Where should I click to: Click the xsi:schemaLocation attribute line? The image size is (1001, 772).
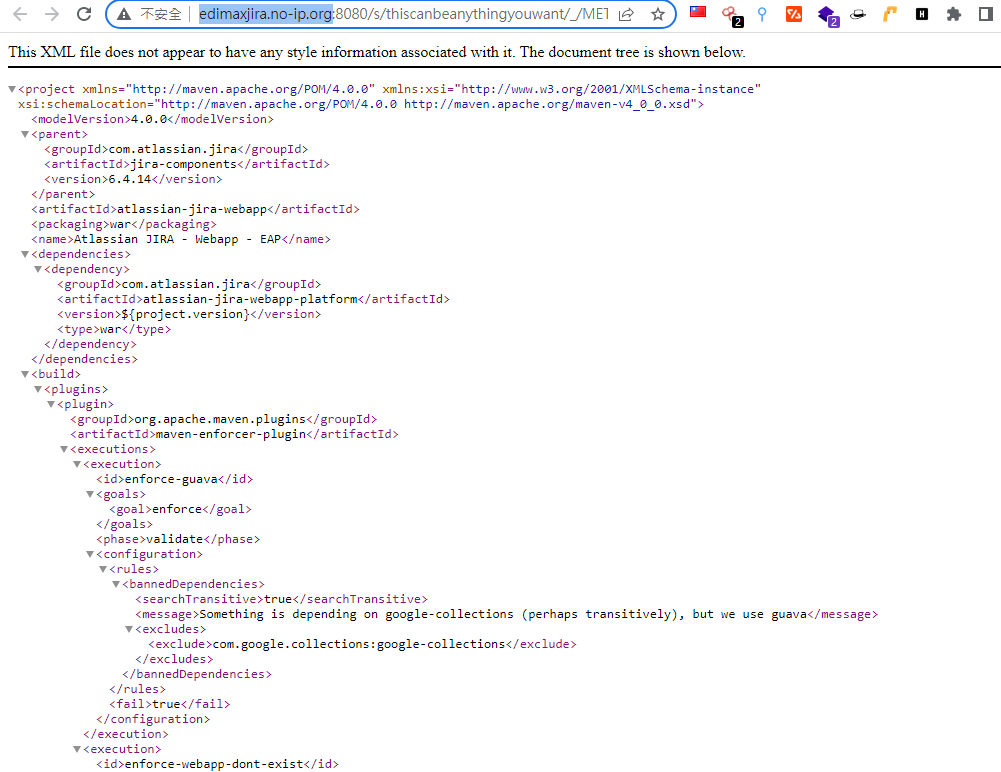pyautogui.click(x=361, y=104)
